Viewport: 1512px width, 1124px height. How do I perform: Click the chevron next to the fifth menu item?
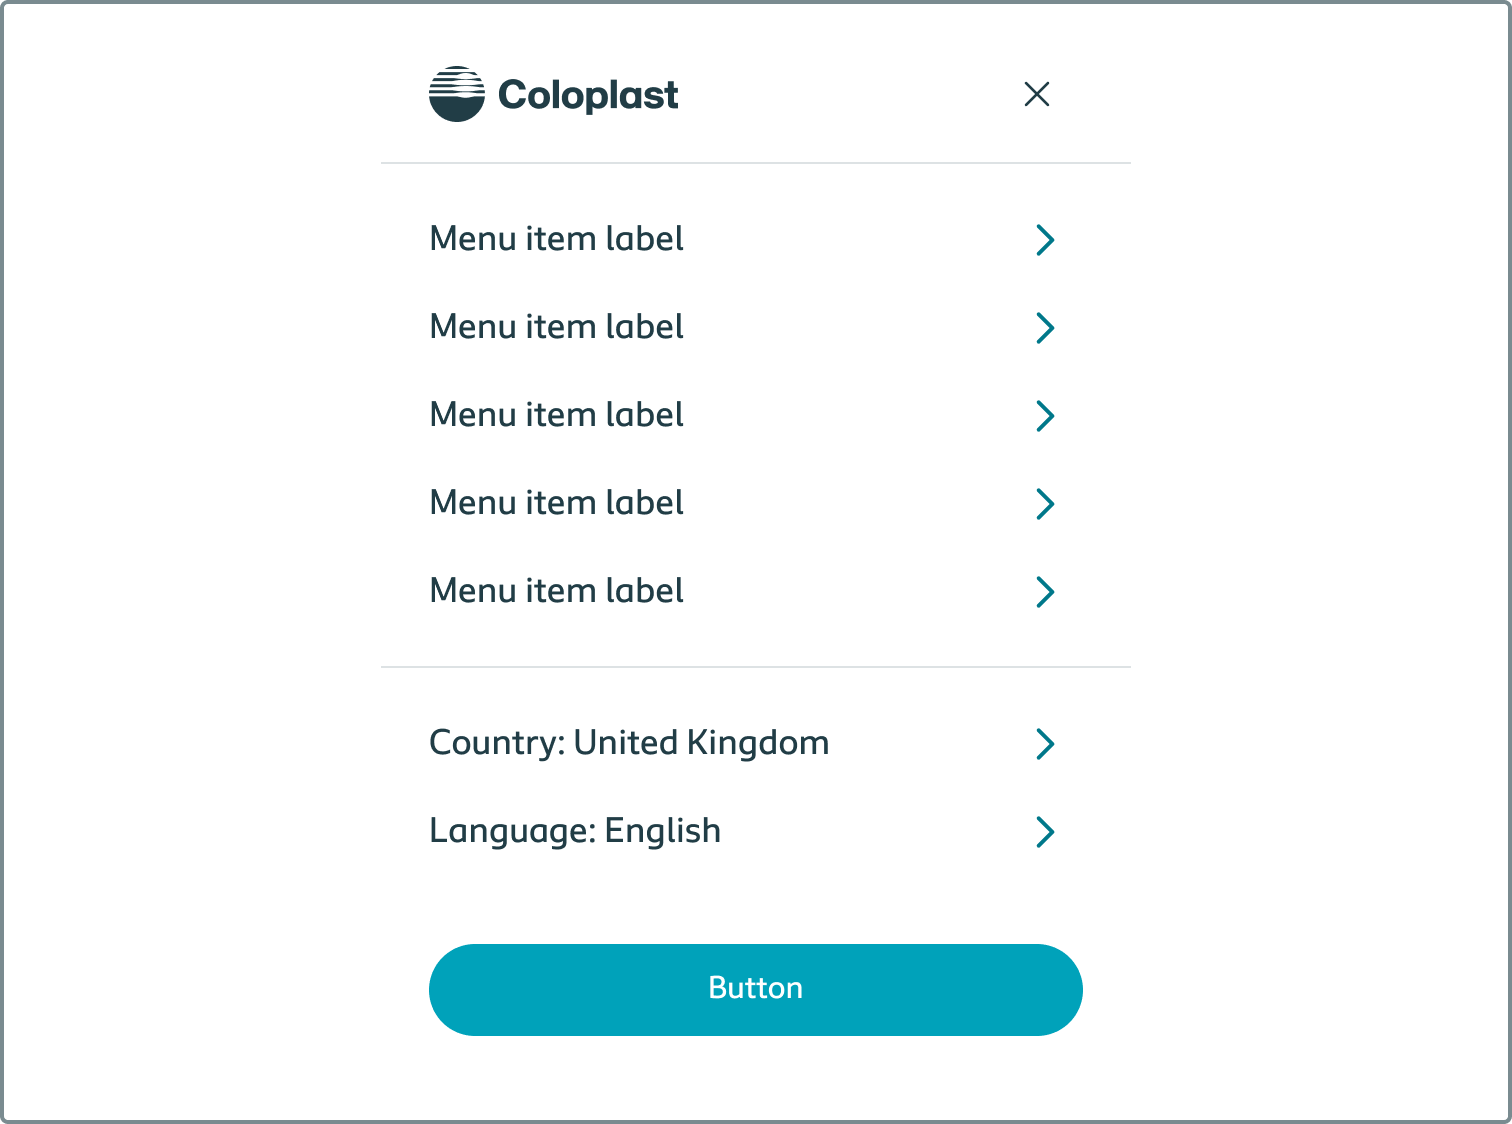click(1045, 592)
